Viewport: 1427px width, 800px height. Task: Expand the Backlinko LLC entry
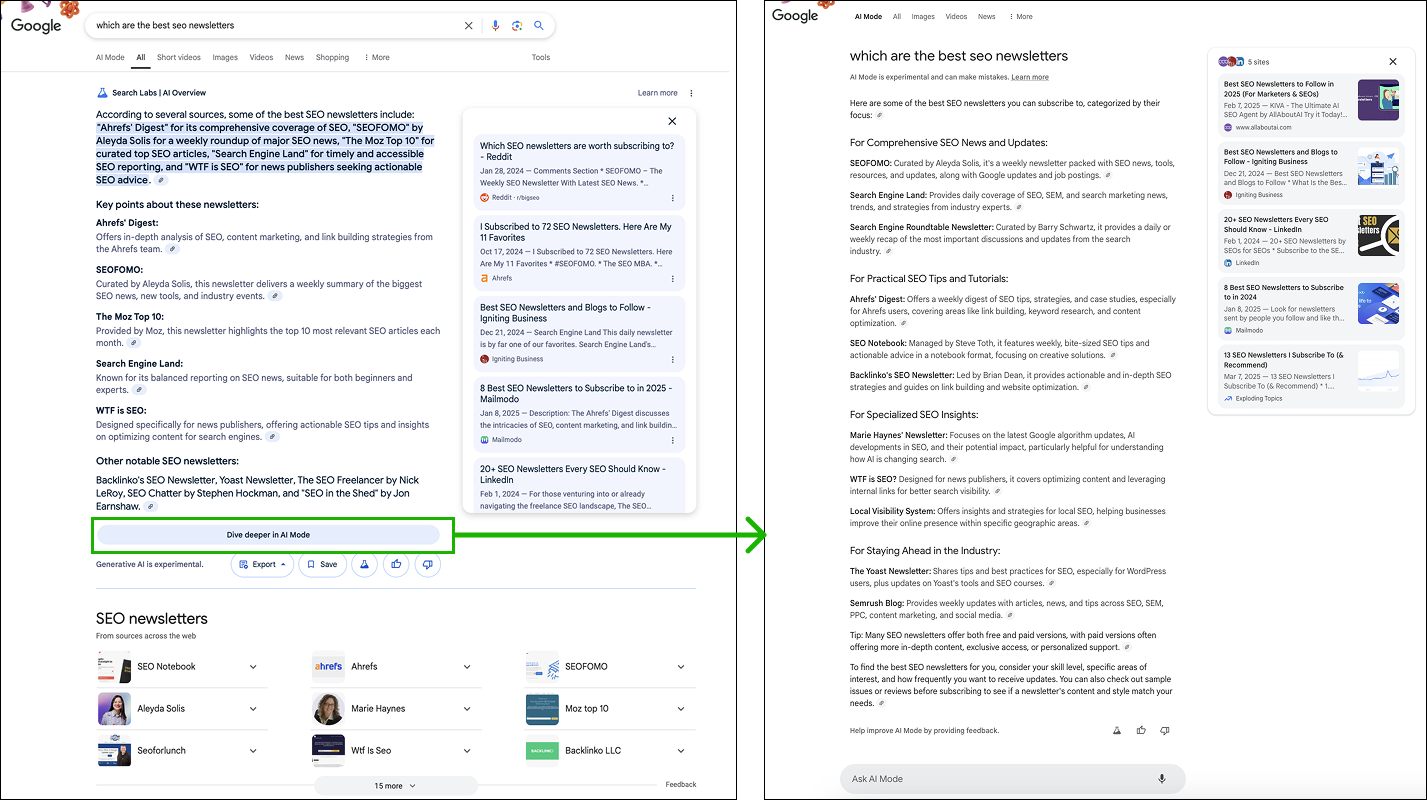(x=681, y=751)
